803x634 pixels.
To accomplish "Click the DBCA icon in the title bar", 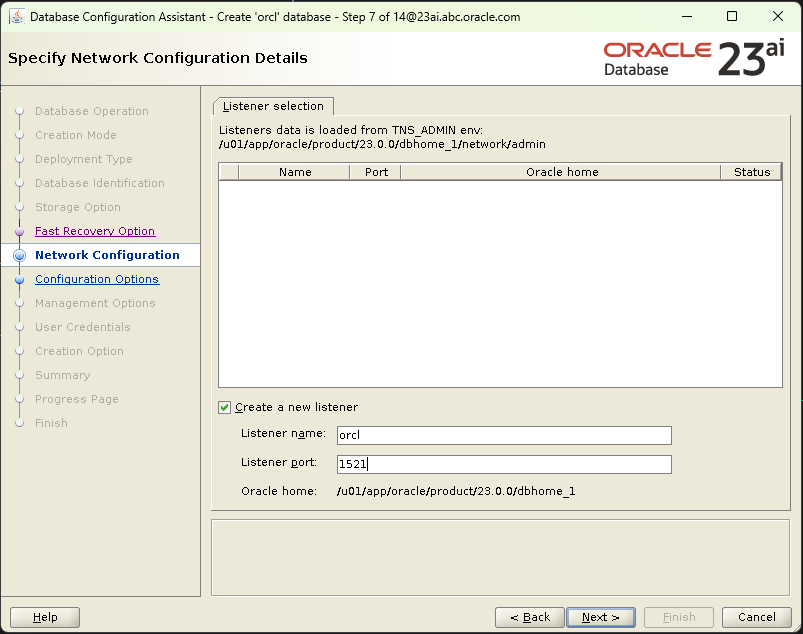I will (18, 16).
